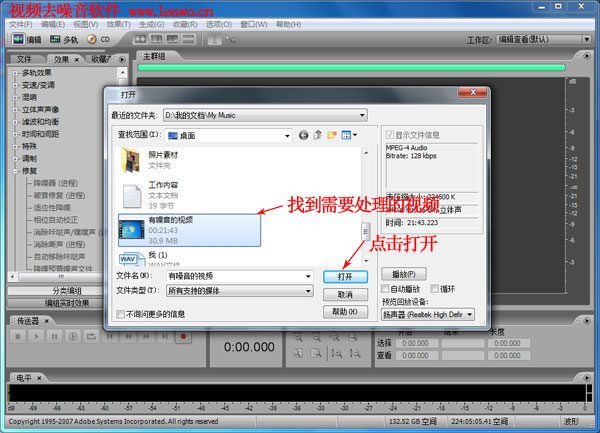Select the 有噪音的视频 video file

[189, 230]
